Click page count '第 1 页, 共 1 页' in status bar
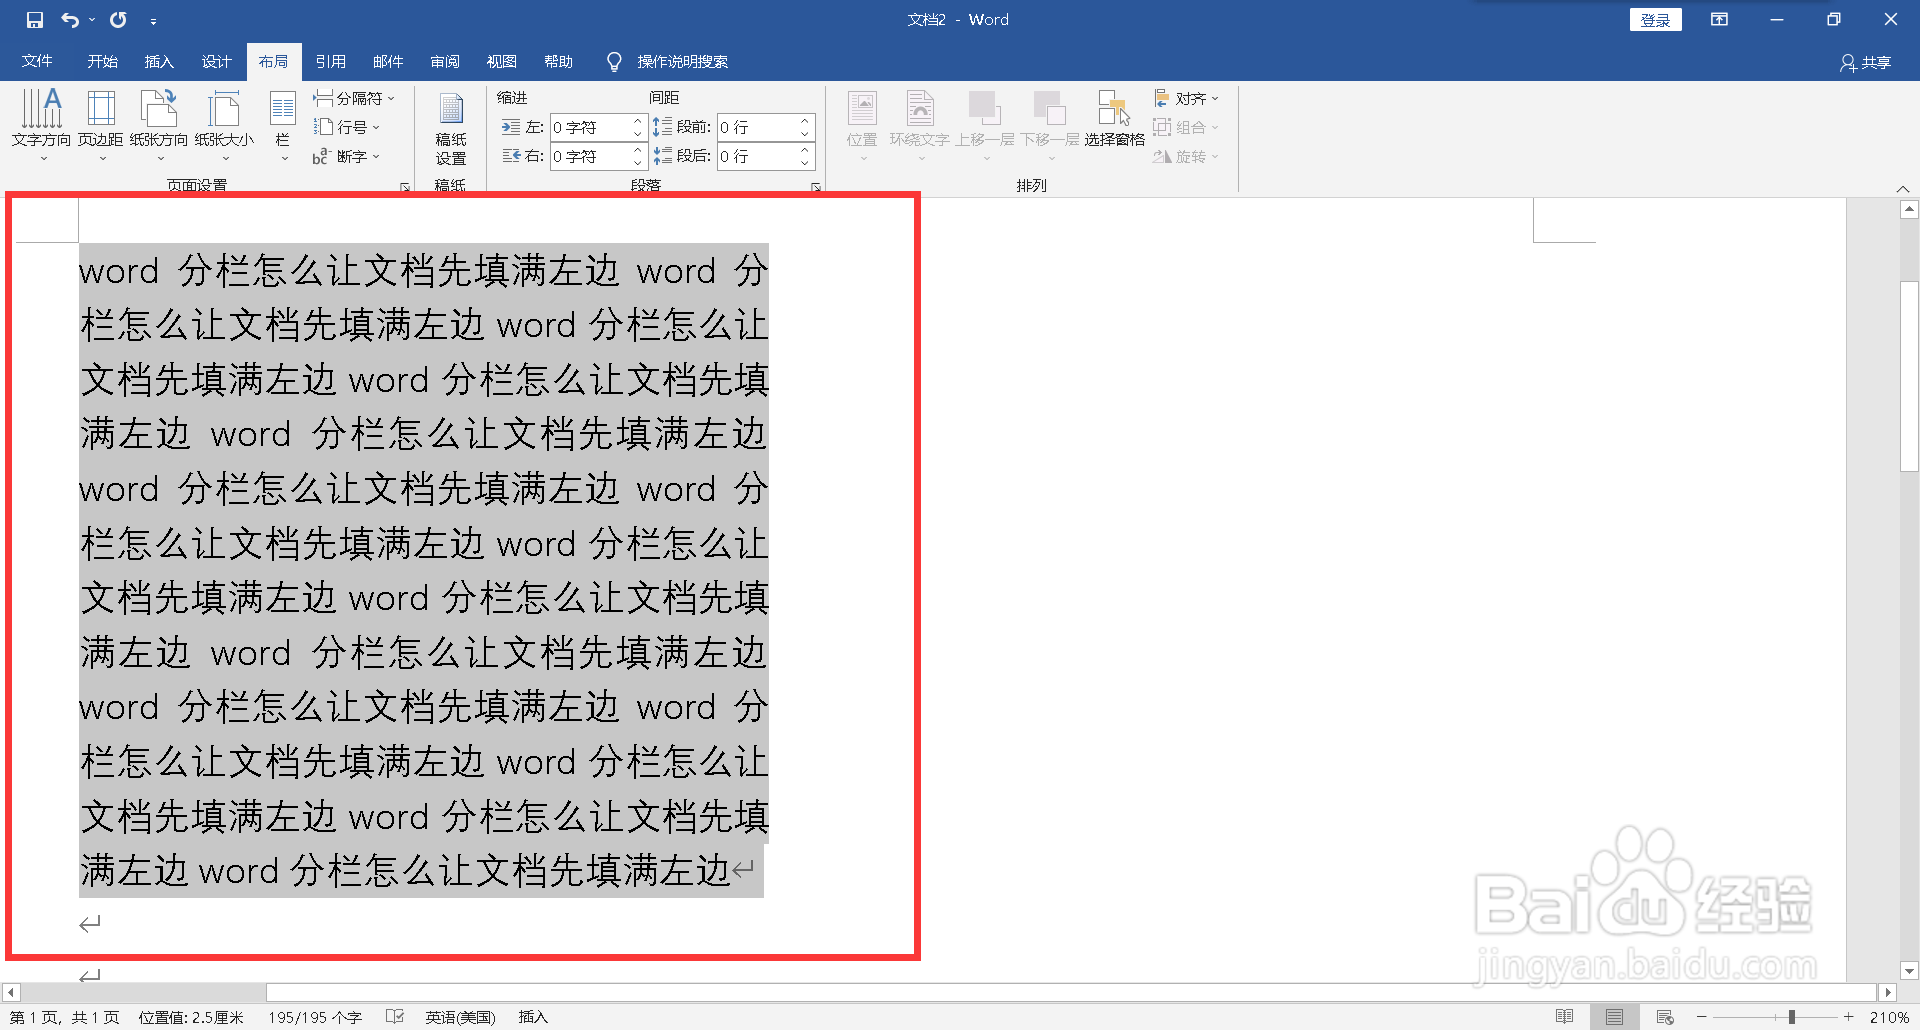1920x1030 pixels. coord(65,1017)
